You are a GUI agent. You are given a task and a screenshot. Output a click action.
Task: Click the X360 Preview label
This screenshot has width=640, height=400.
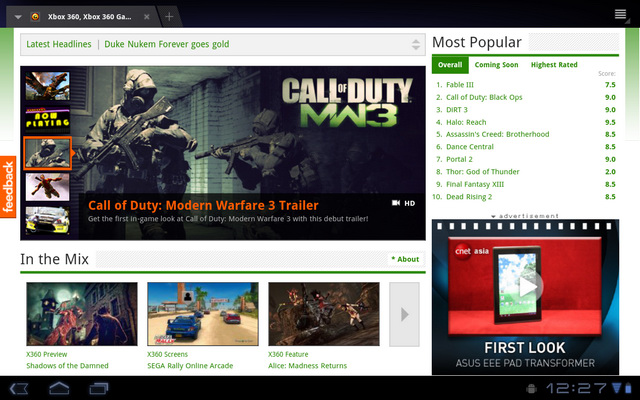click(47, 354)
